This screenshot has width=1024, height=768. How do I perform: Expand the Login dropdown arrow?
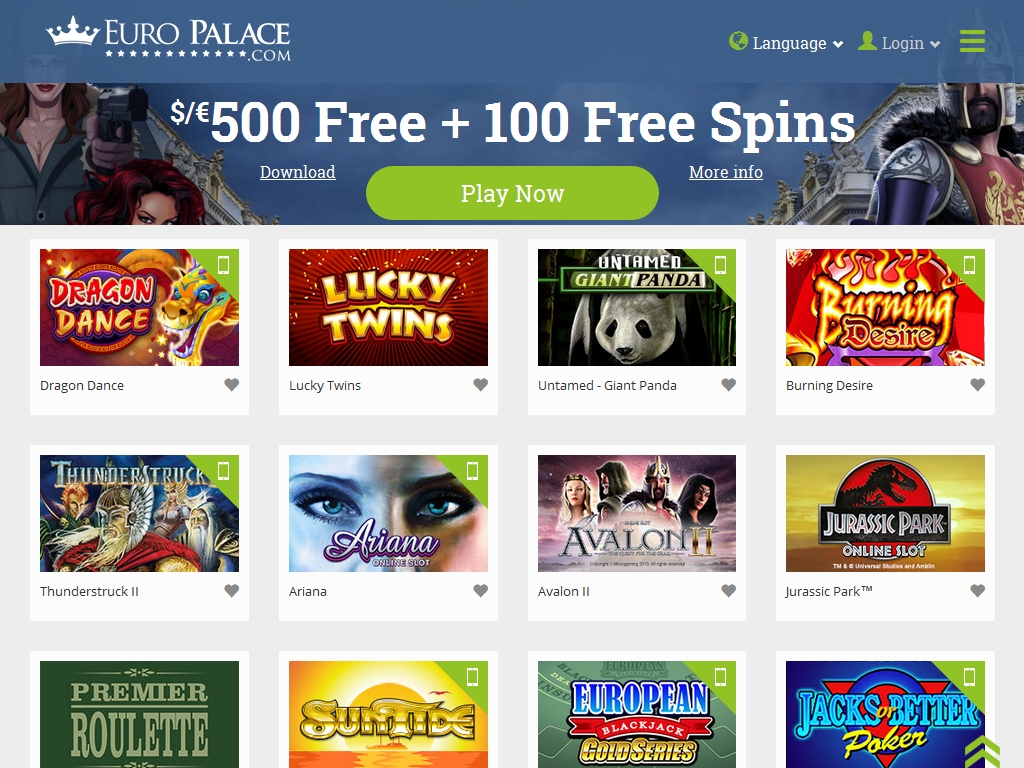[x=935, y=44]
